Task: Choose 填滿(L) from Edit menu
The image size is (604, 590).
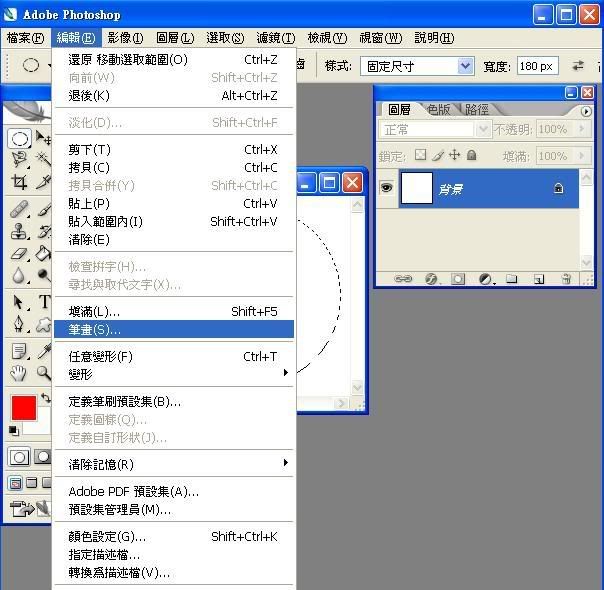Action: (174, 311)
